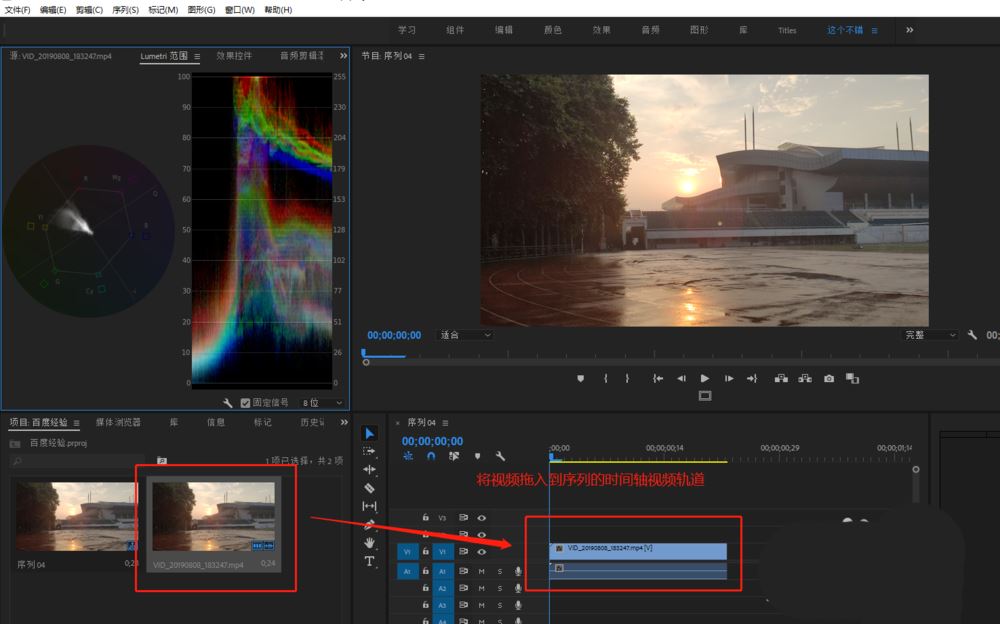1000x624 pixels.
Task: Click the Add Marker button under the monitor
Action: [x=580, y=379]
